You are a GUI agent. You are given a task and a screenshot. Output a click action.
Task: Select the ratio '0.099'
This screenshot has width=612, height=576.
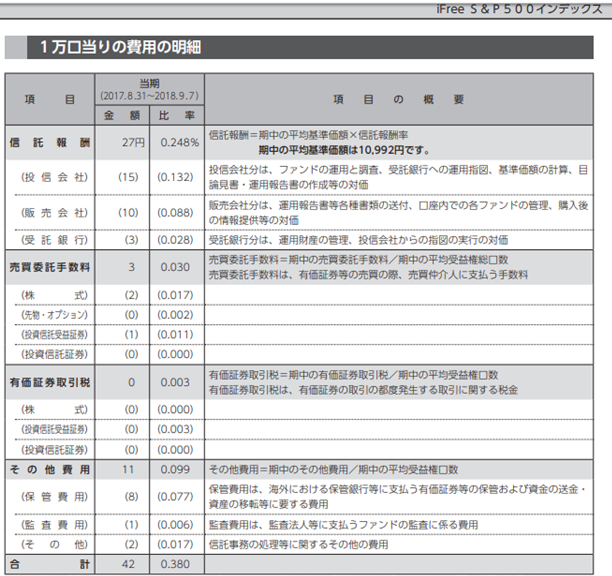pyautogui.click(x=175, y=469)
